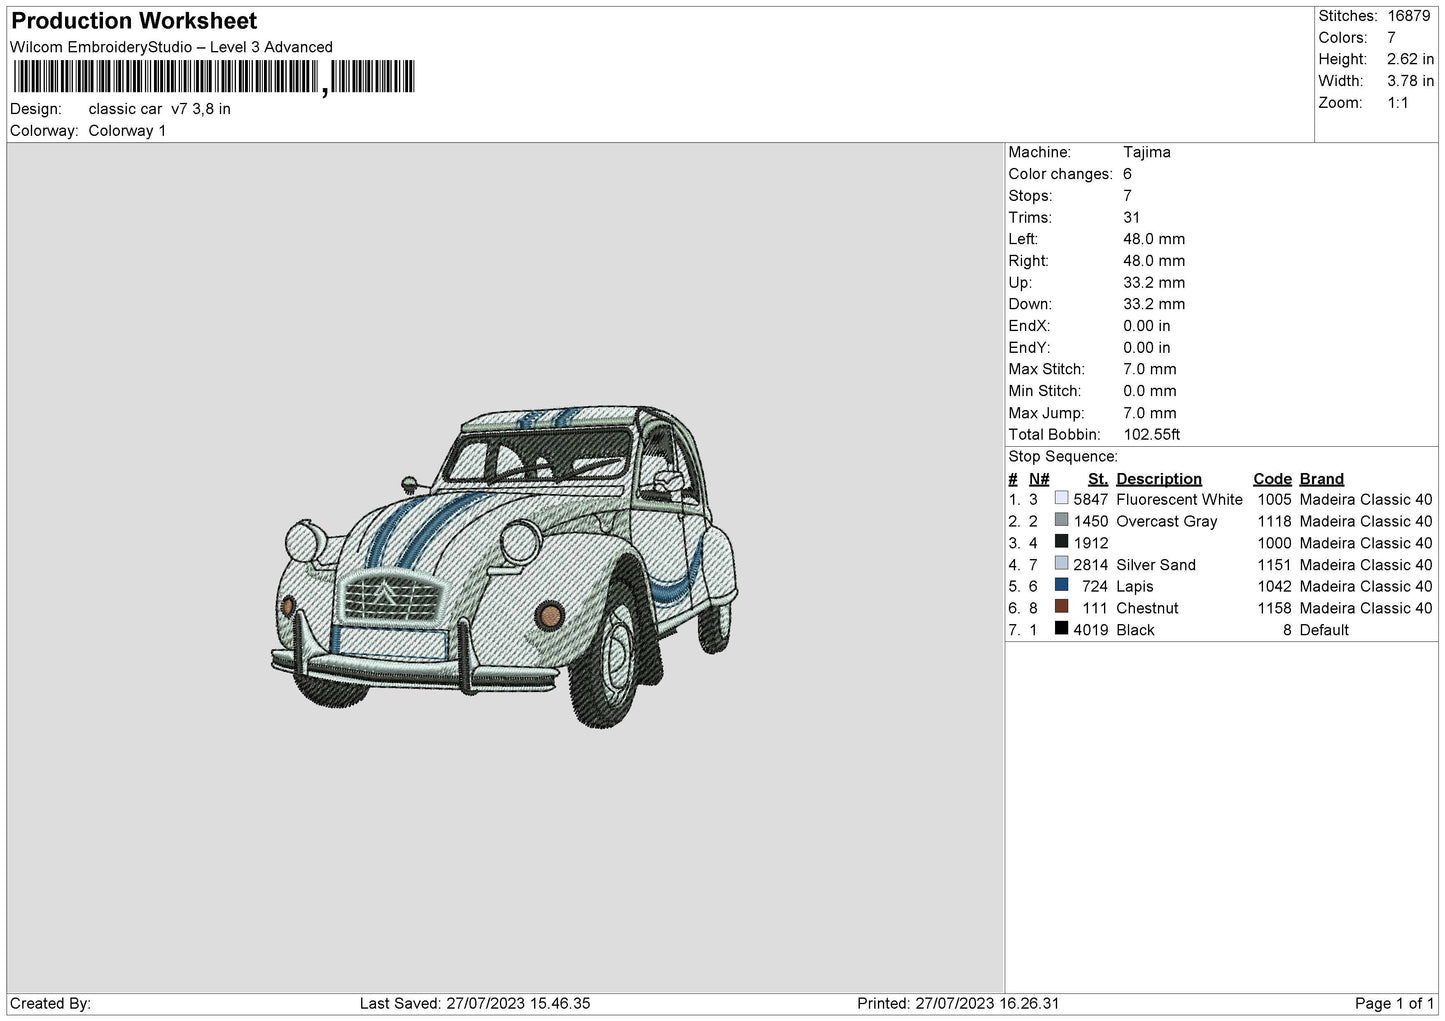Click the Overcast Gray color swatch

coord(1061,520)
